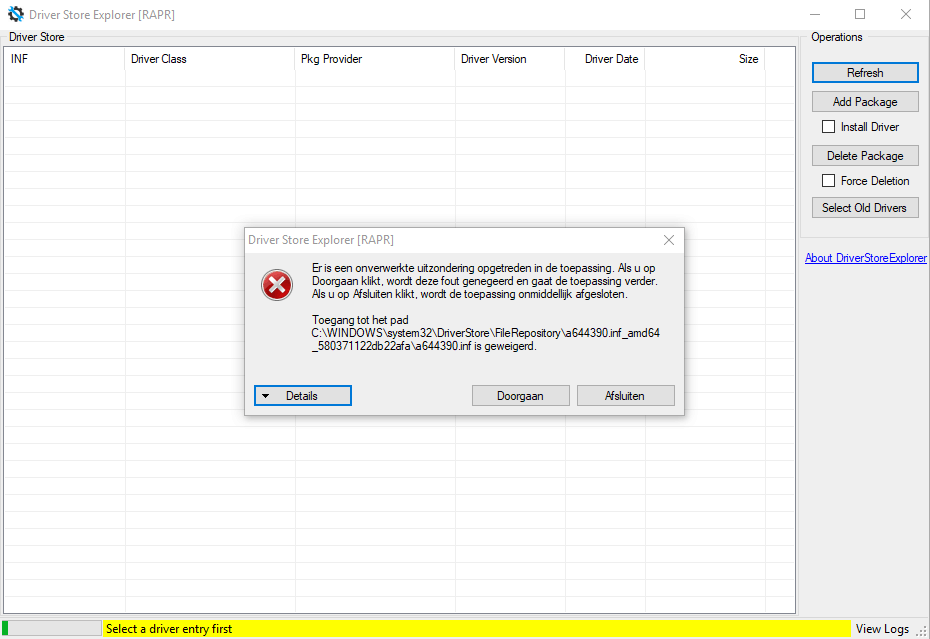Minimize the Driver Store Explorer window

click(816, 14)
